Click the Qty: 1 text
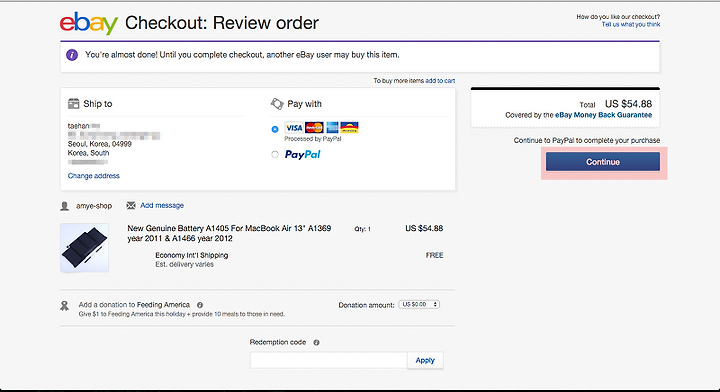 point(362,229)
